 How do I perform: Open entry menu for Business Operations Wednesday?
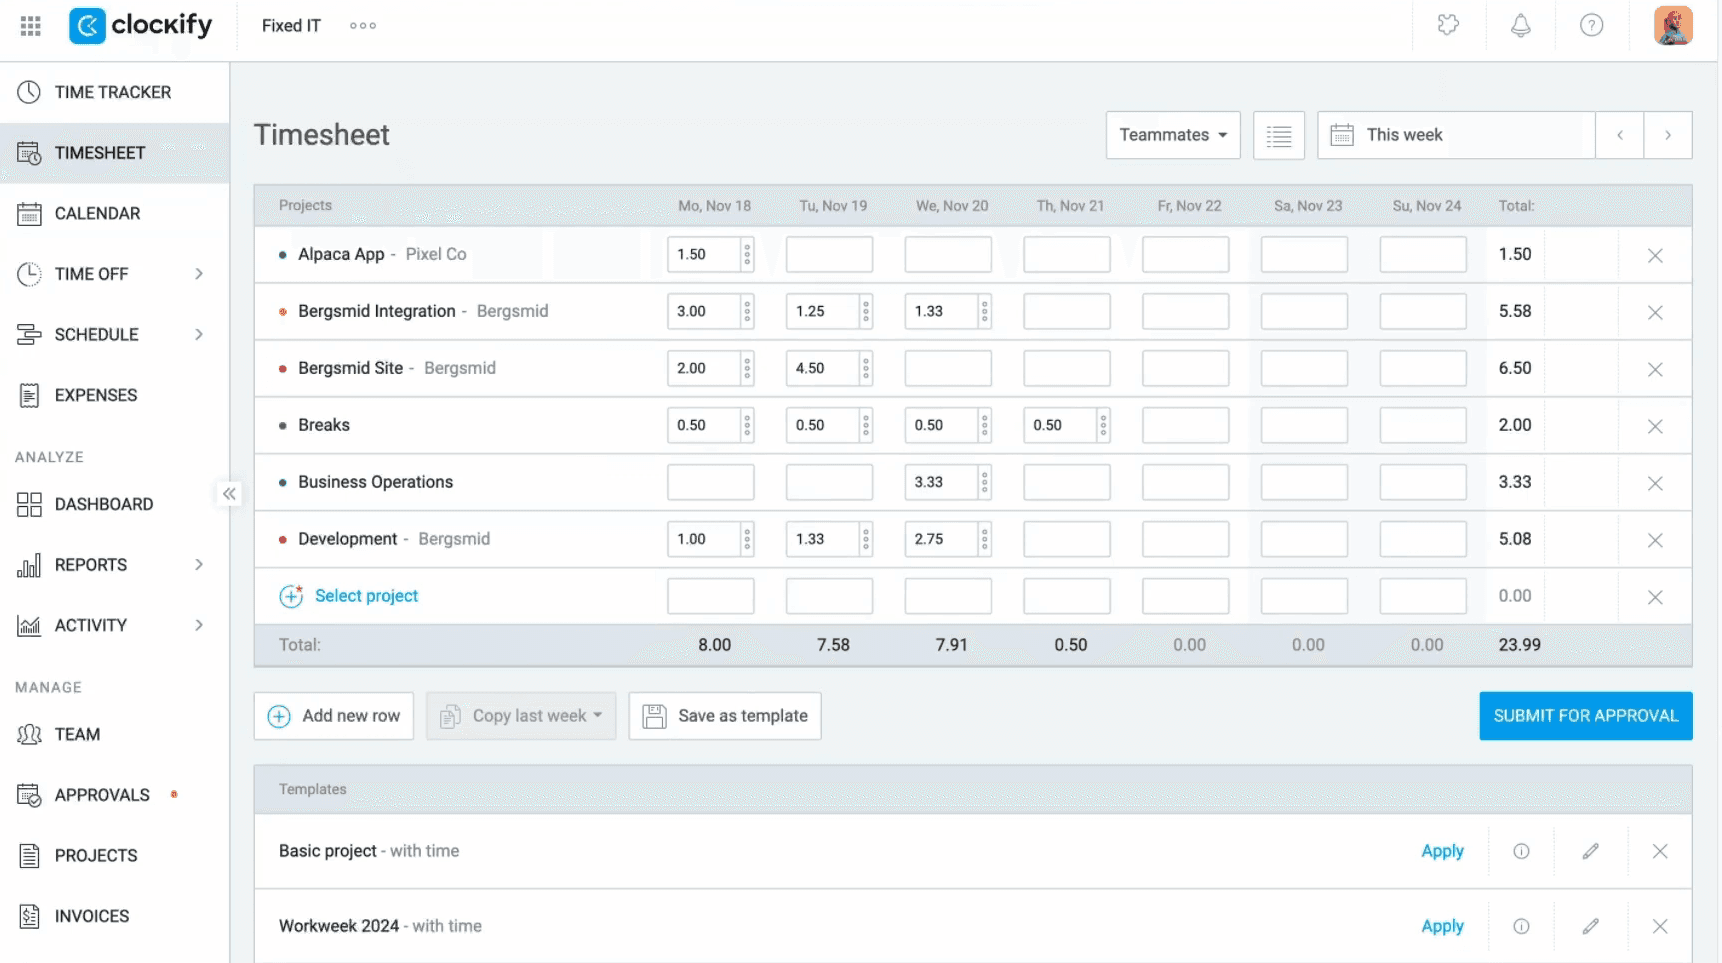[985, 483]
